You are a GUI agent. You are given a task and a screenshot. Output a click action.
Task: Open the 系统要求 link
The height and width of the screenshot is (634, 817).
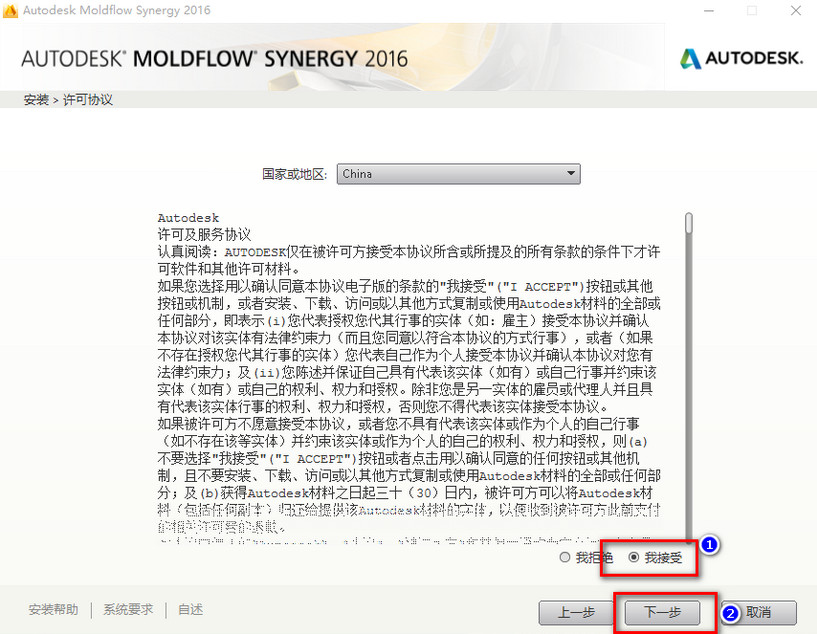click(x=127, y=609)
